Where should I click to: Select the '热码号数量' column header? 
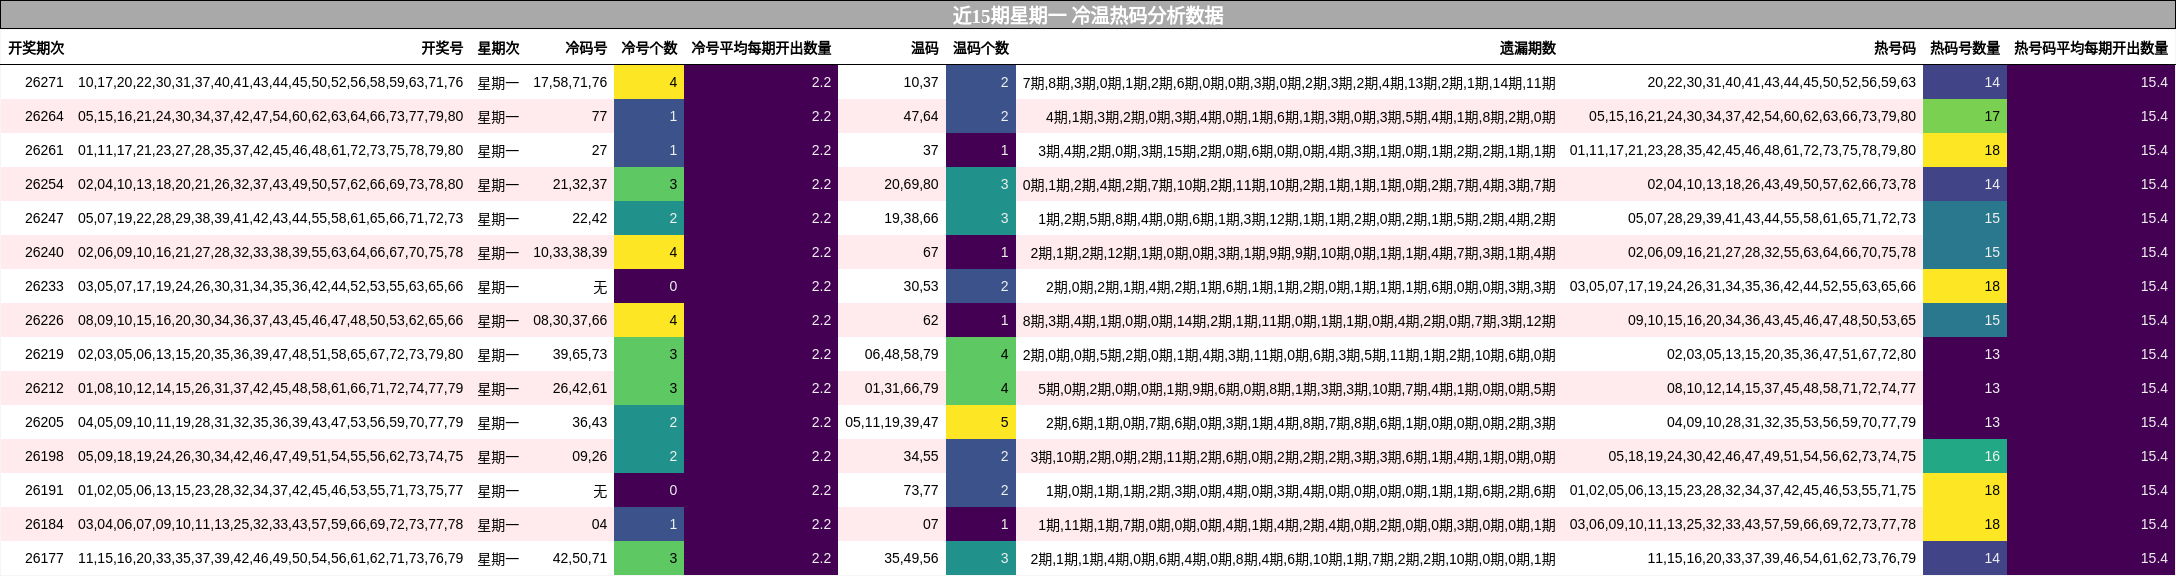pyautogui.click(x=1965, y=48)
